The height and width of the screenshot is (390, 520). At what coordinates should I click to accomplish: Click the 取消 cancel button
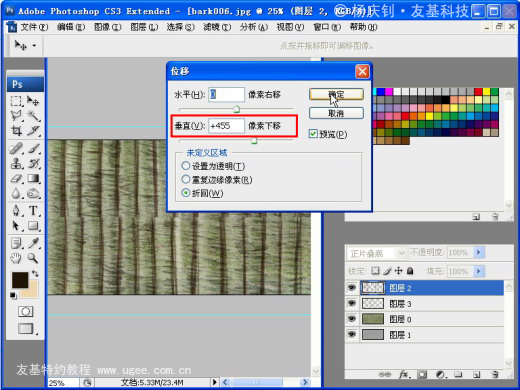pyautogui.click(x=336, y=113)
